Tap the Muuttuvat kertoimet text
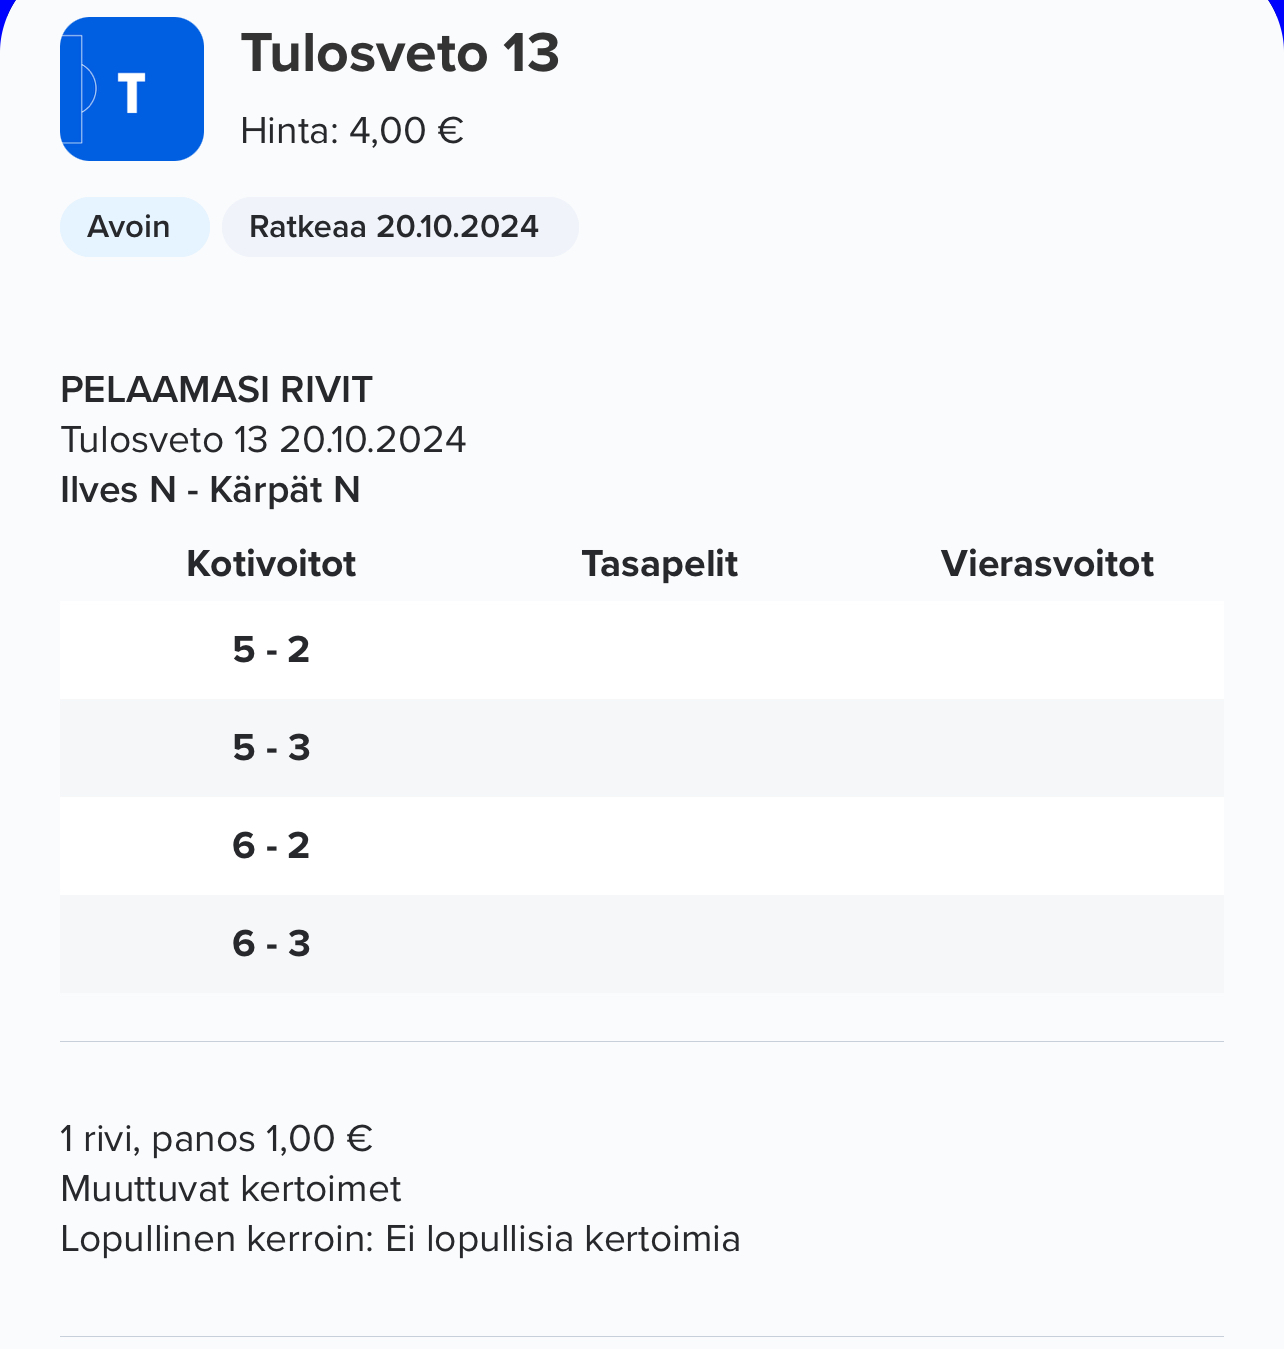 point(231,1189)
